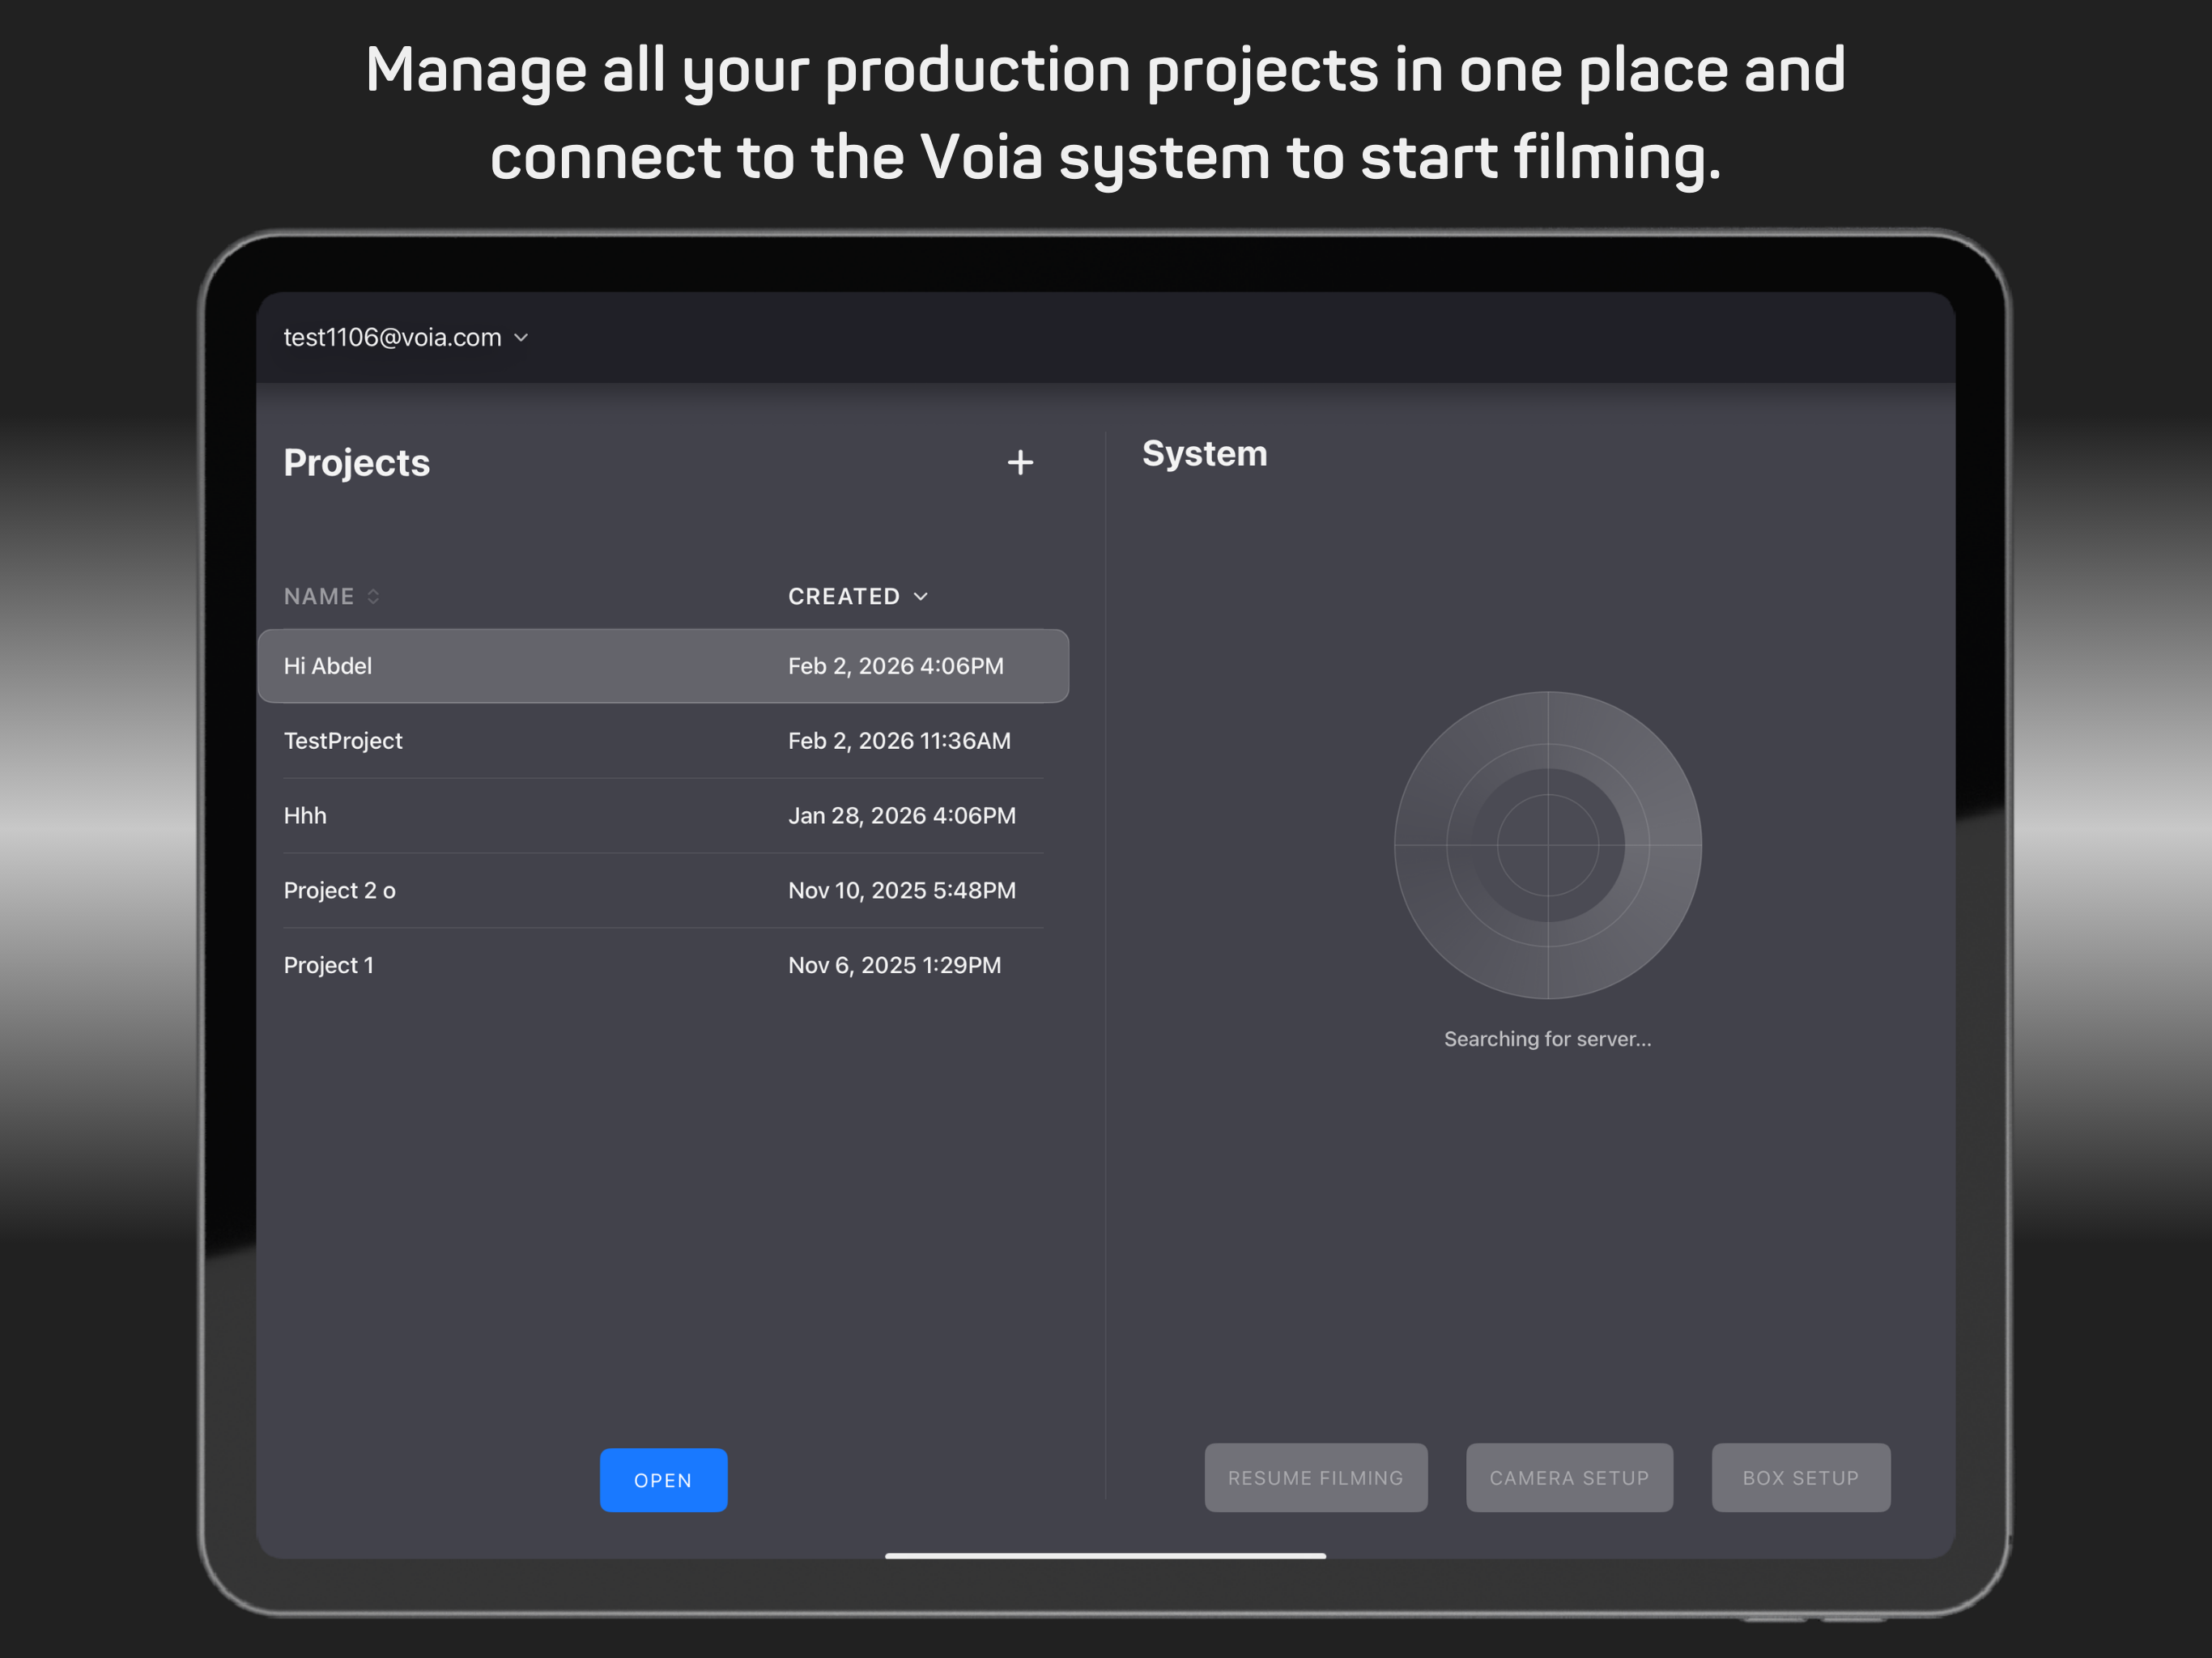2212x1658 pixels.
Task: Select the Hhh project row
Action: [x=663, y=816]
